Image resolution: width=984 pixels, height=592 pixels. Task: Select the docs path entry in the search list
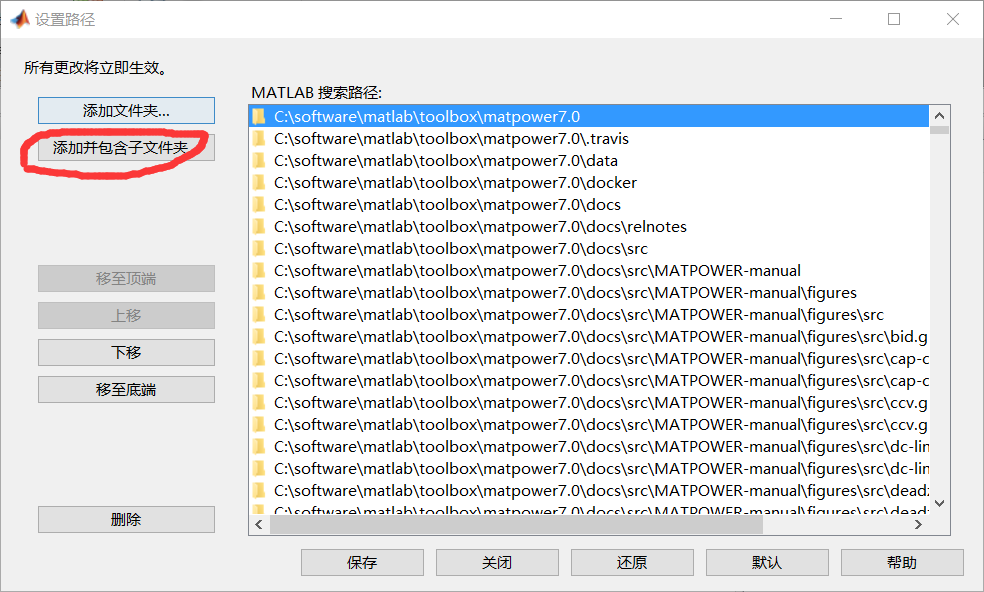(x=450, y=204)
